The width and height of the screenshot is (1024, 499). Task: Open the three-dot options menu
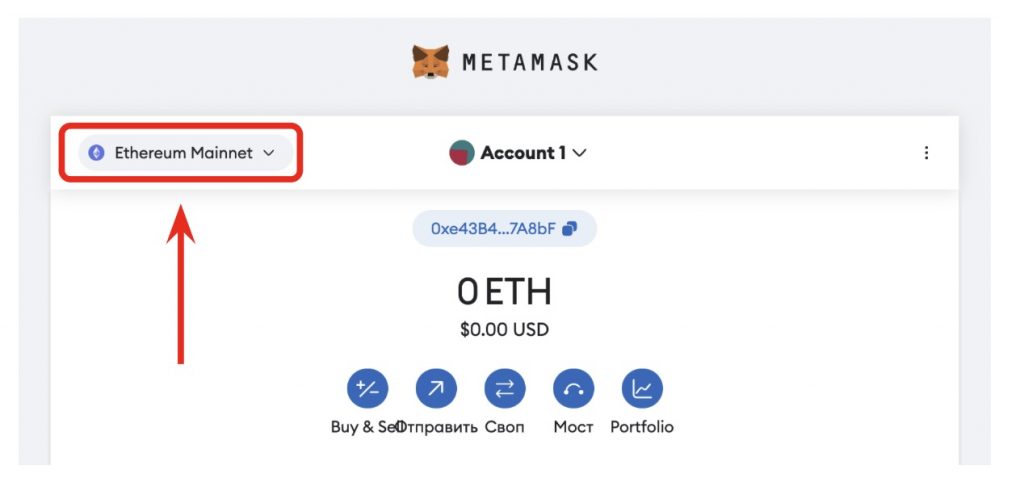coord(926,153)
